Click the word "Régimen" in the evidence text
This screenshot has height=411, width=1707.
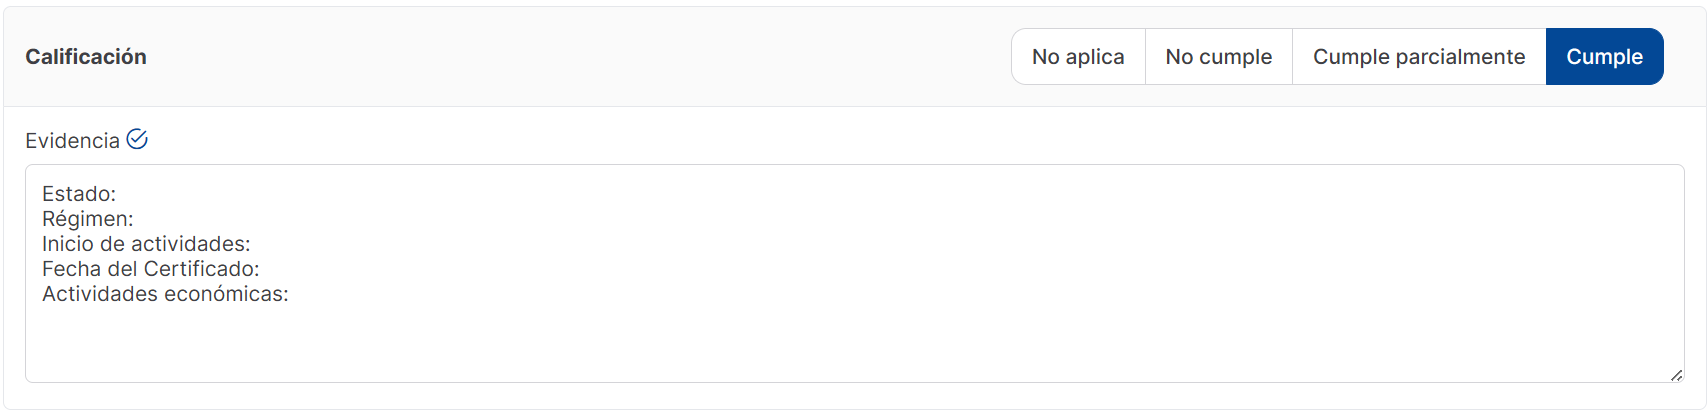pyautogui.click(x=84, y=219)
